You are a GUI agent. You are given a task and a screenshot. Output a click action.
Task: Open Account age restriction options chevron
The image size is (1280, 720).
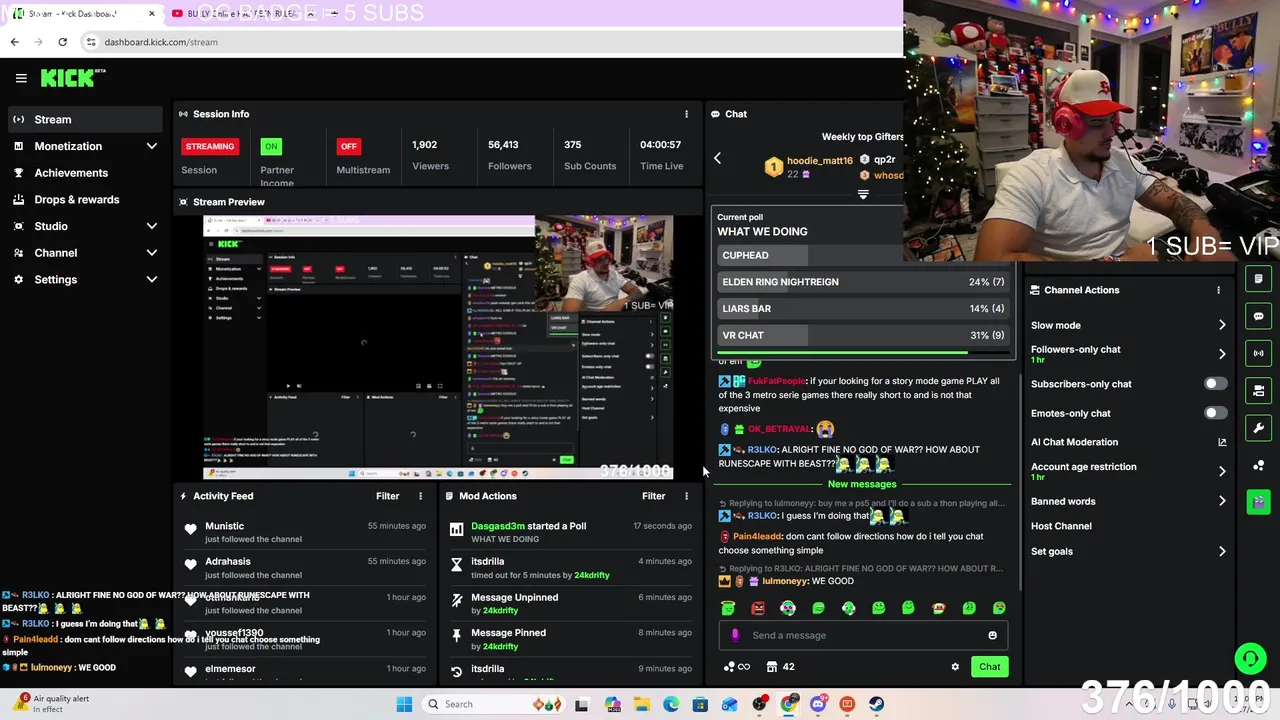1222,471
